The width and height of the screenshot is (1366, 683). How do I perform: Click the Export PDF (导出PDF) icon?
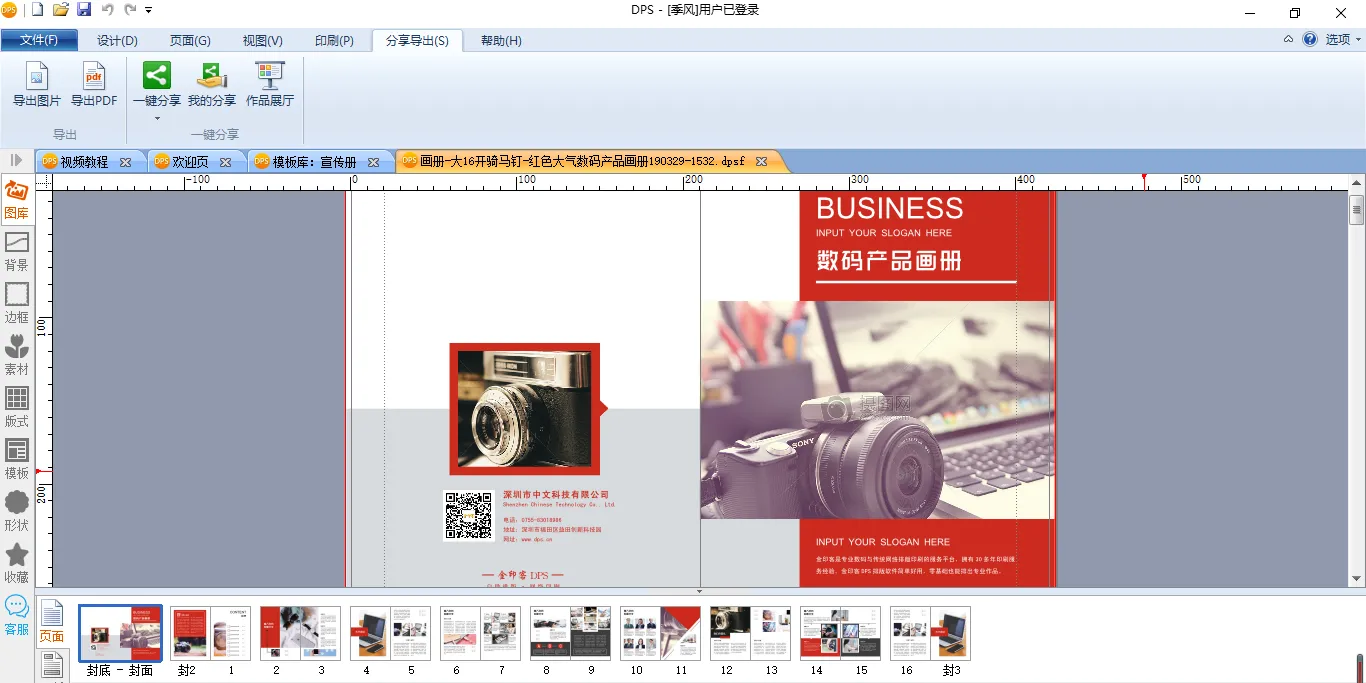(94, 77)
